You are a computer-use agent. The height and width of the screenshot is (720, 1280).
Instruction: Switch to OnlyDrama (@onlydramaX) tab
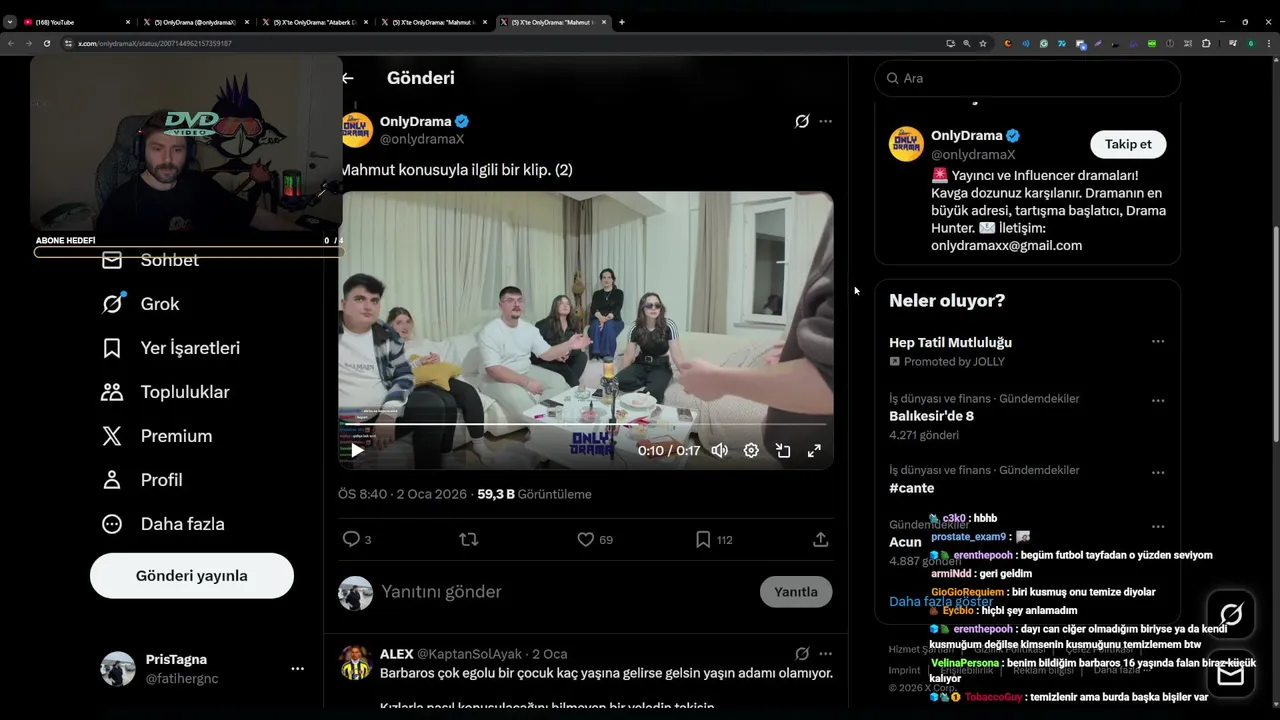195,22
